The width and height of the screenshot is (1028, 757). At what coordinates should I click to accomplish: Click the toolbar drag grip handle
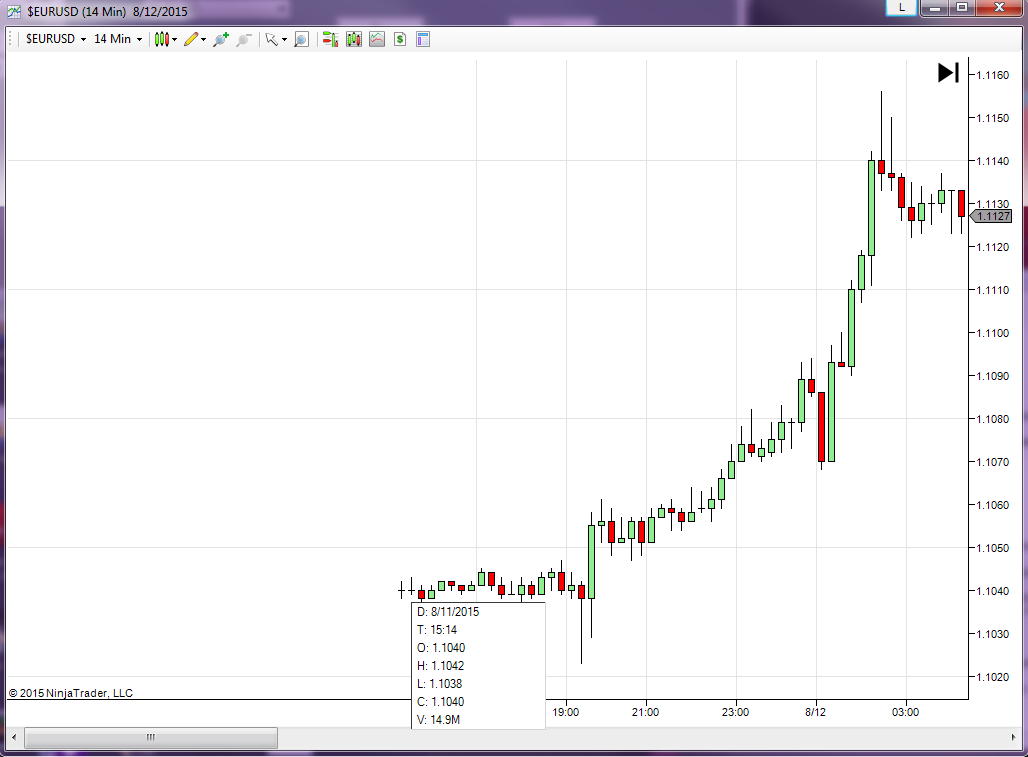pos(10,39)
